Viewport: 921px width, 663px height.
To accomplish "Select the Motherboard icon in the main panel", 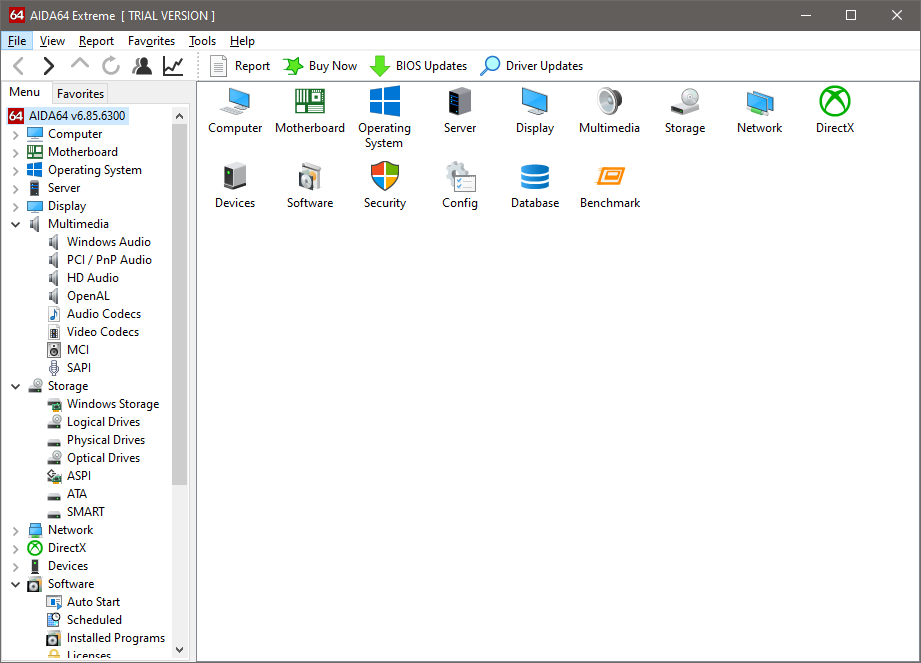I will (310, 103).
